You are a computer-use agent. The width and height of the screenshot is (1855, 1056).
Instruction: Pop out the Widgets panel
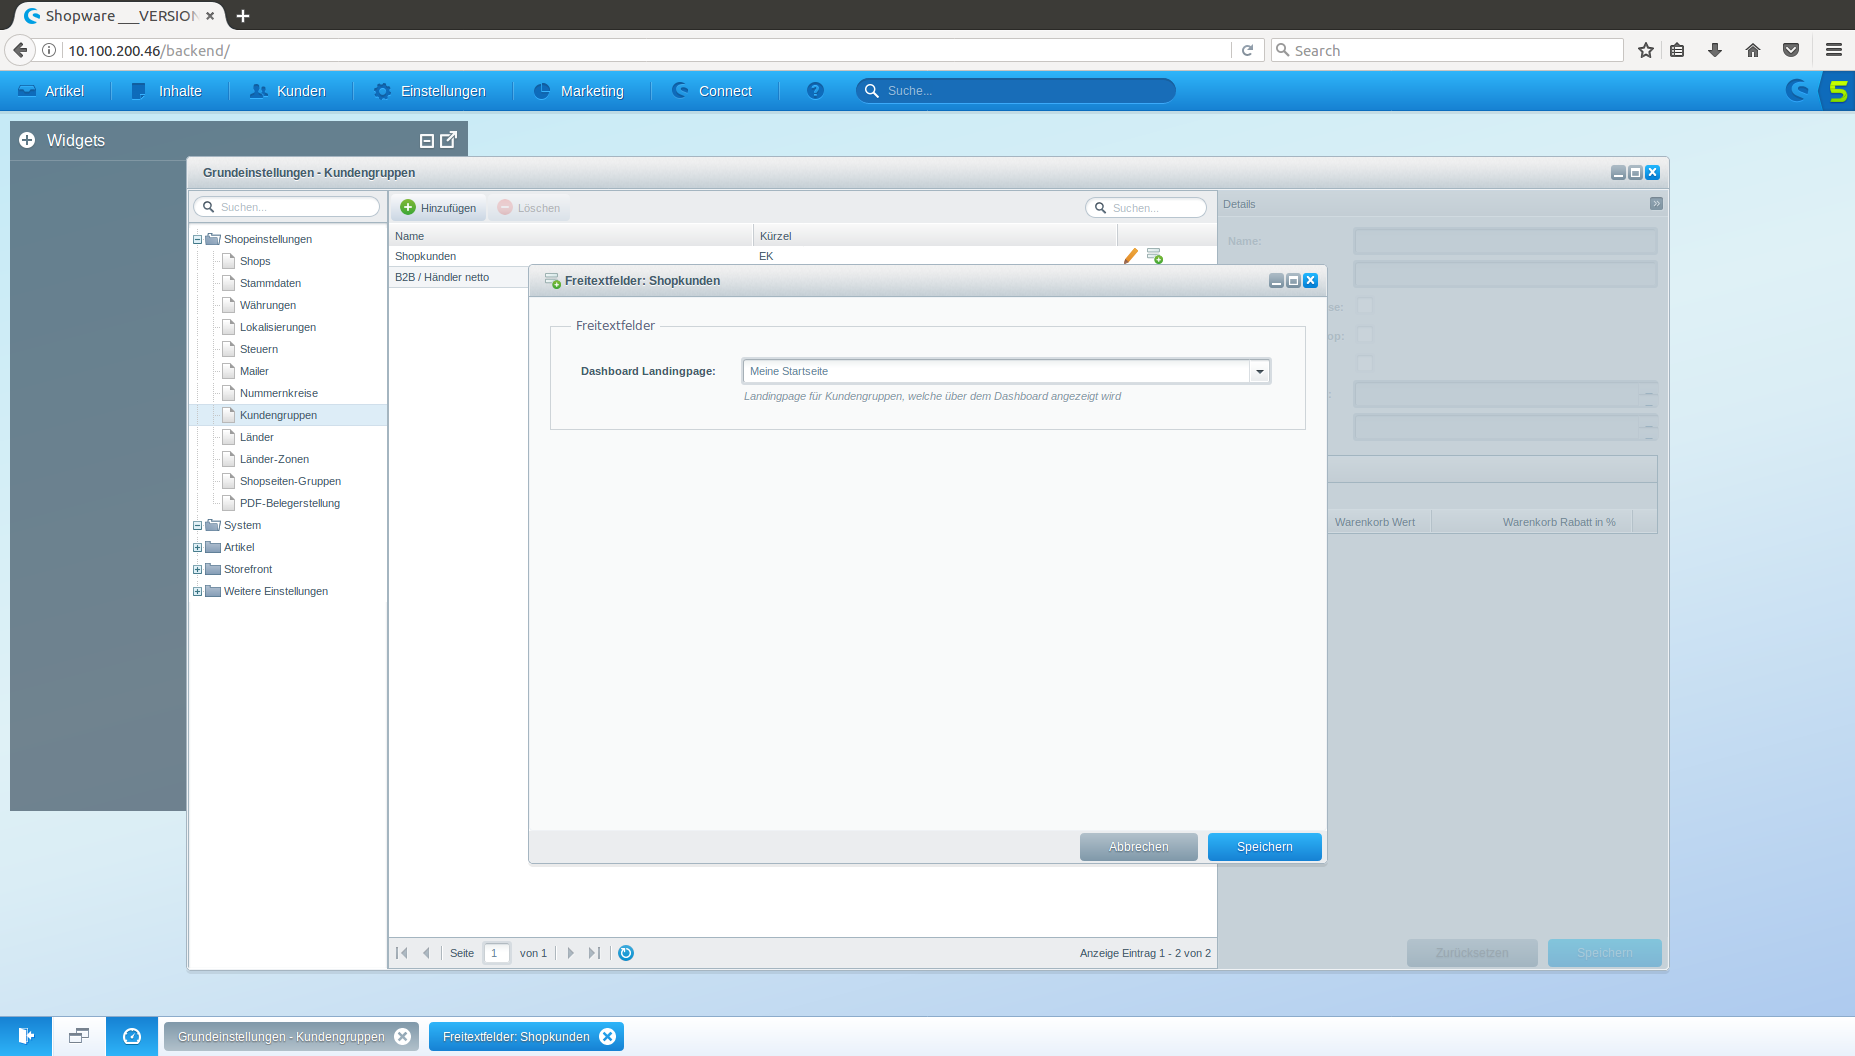pyautogui.click(x=449, y=140)
